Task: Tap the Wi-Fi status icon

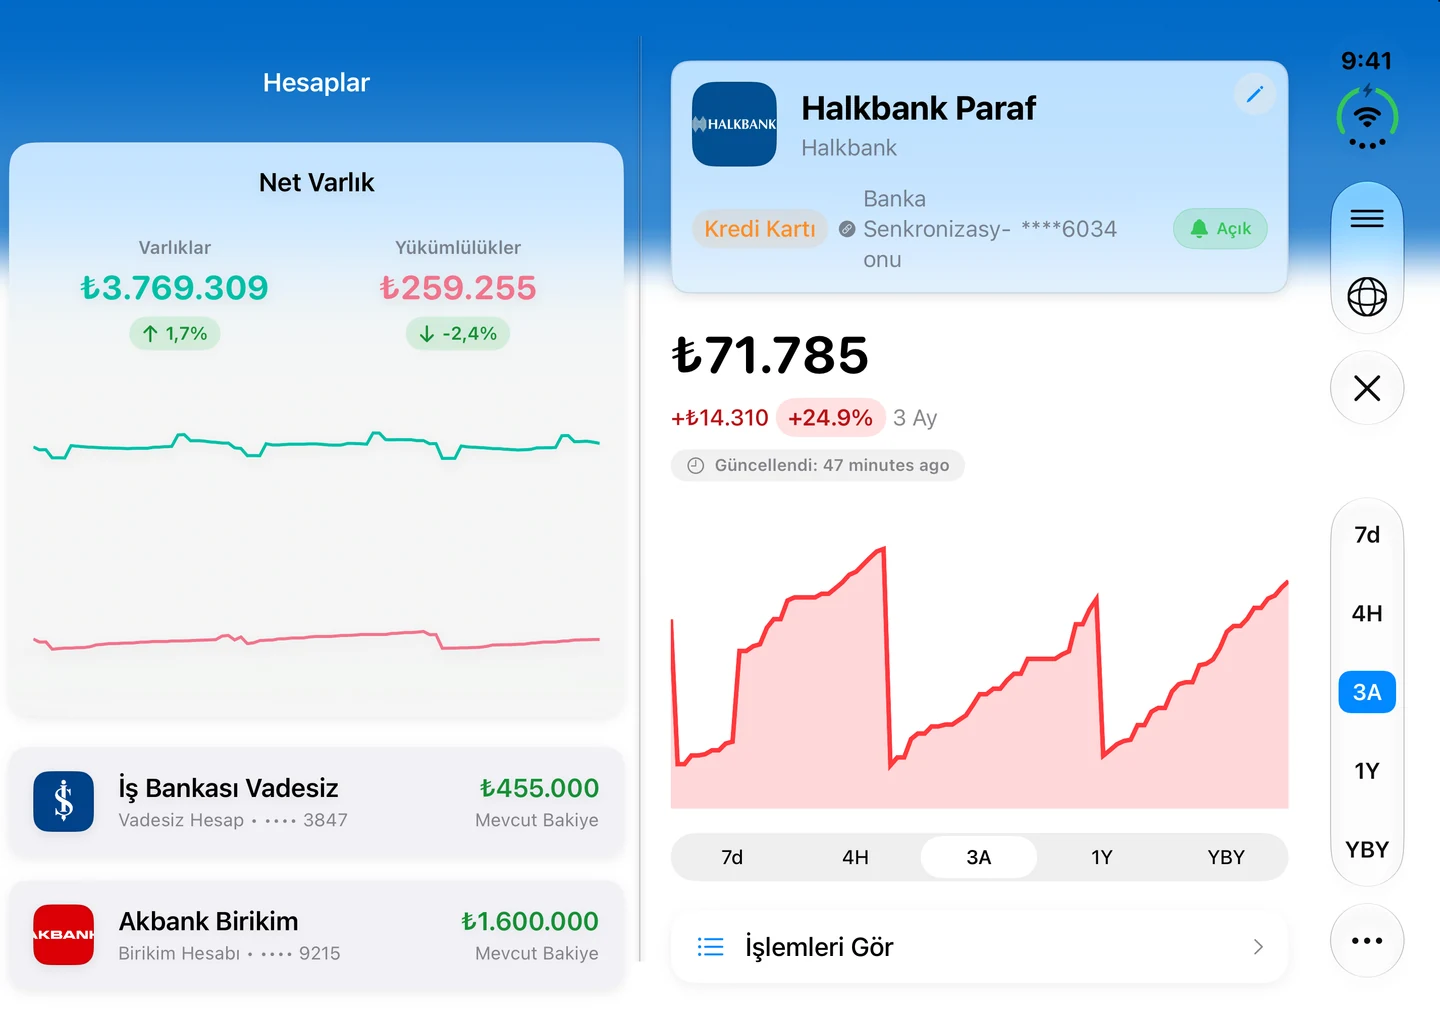Action: pos(1367,118)
